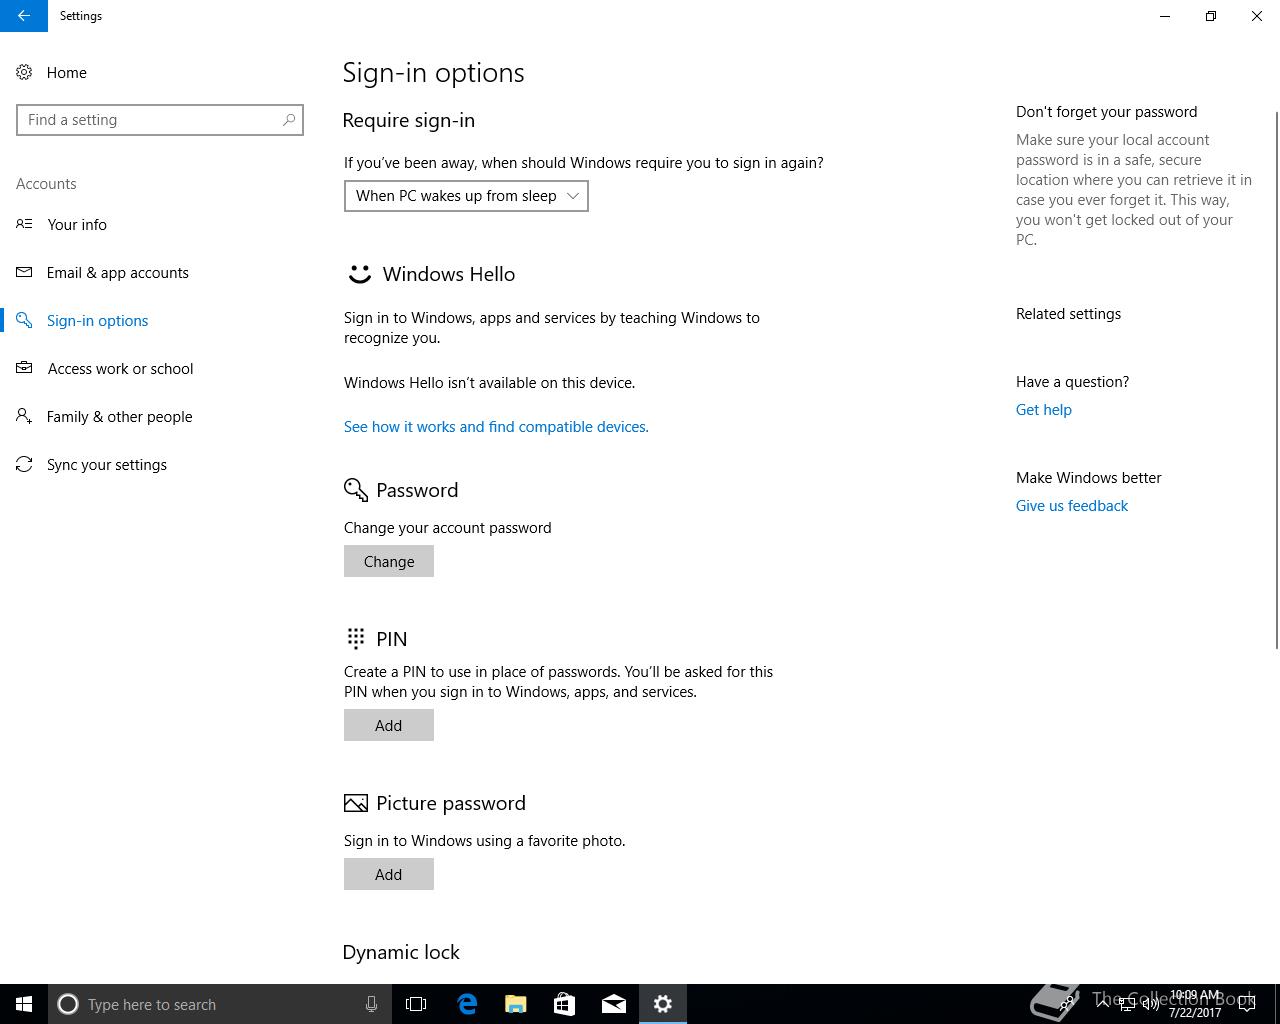
Task: Open the Microsoft Store taskbar icon
Action: (x=564, y=1004)
